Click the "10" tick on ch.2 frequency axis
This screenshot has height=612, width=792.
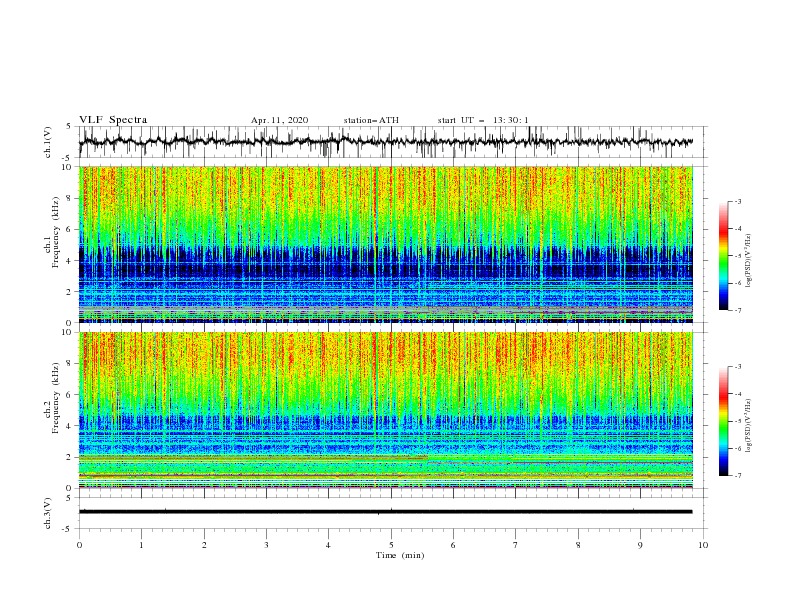[x=68, y=332]
